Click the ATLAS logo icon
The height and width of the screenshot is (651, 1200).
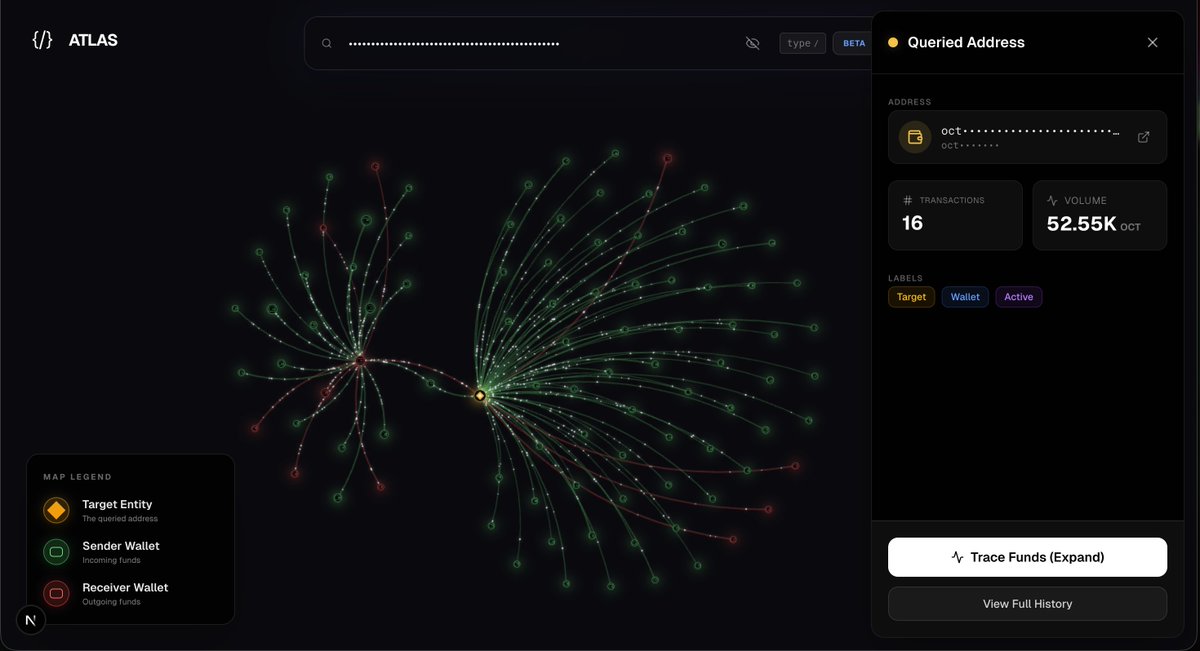tap(42, 40)
